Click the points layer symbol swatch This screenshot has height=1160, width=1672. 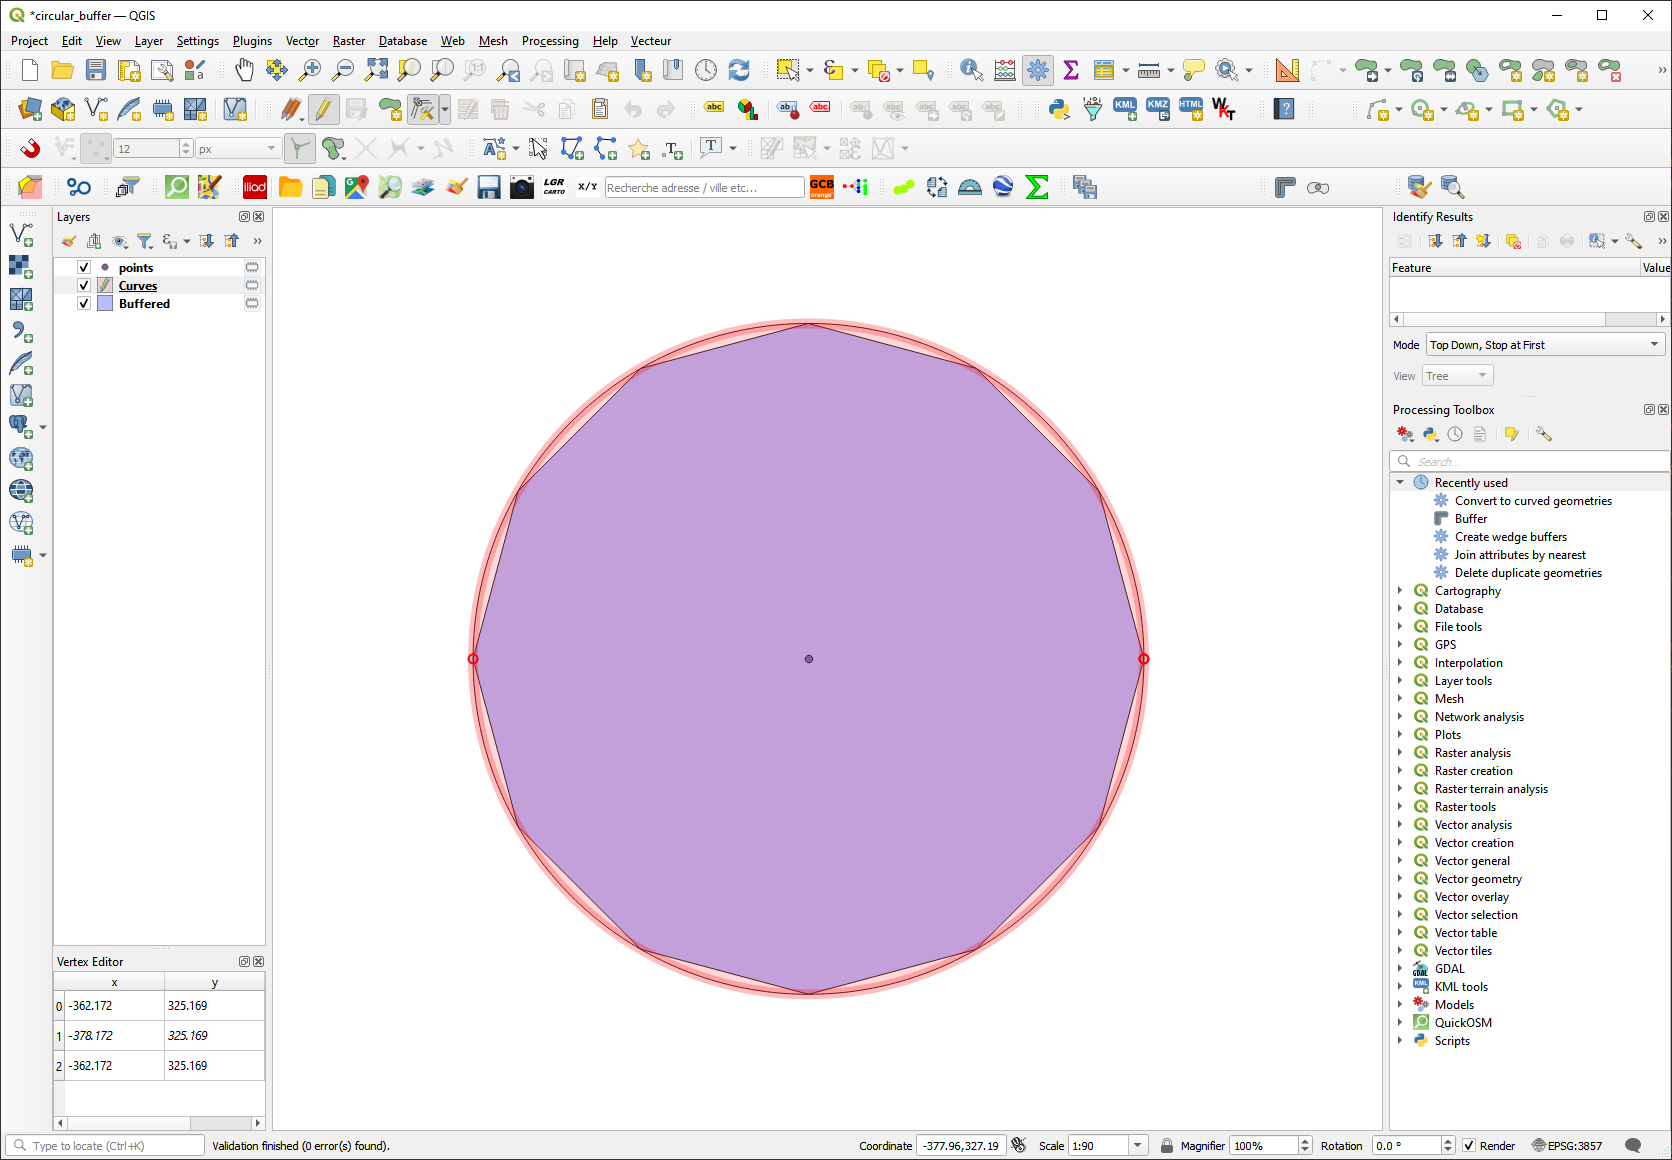coord(105,268)
